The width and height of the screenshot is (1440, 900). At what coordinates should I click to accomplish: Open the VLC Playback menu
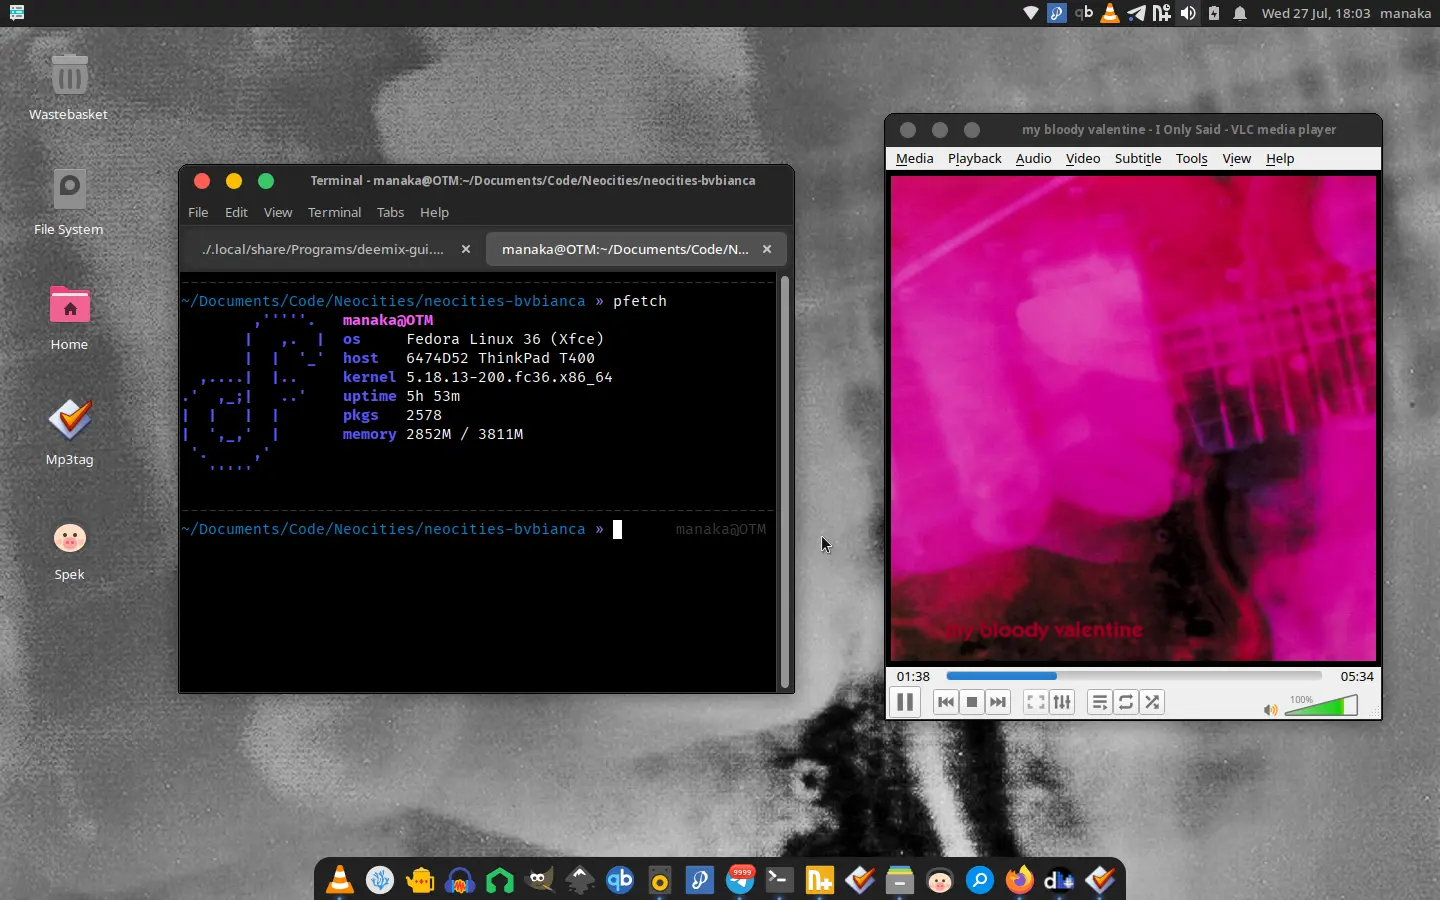tap(974, 158)
